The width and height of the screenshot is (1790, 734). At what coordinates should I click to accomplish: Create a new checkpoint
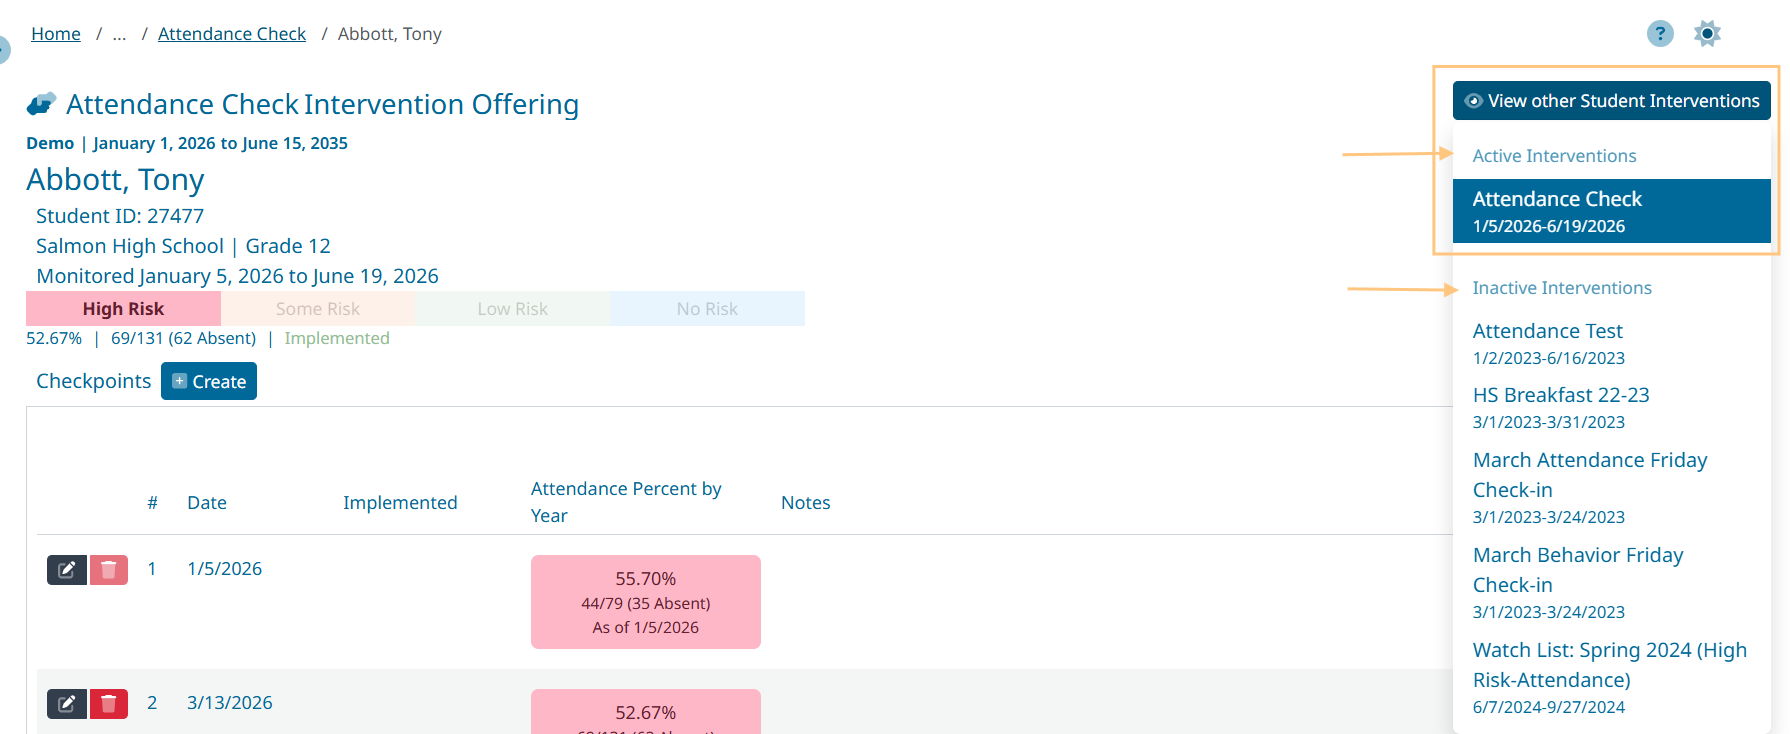pyautogui.click(x=209, y=381)
